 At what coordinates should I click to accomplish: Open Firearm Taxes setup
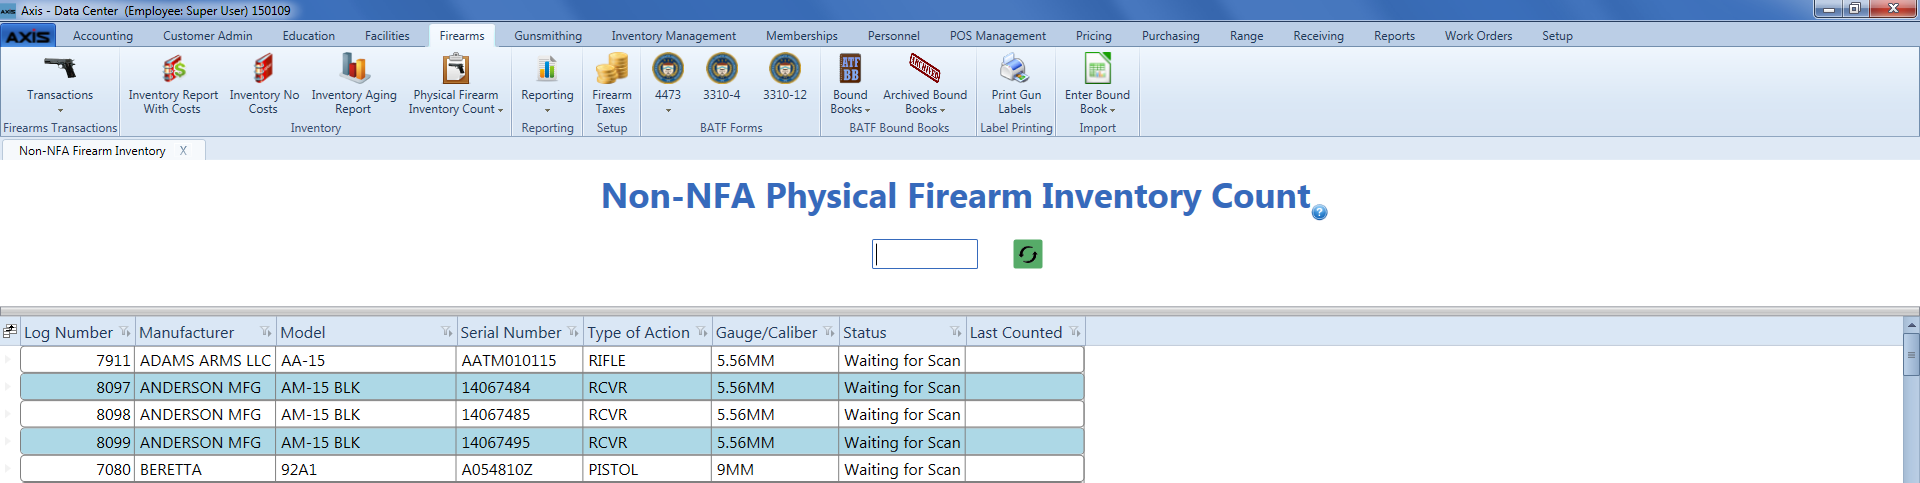(x=611, y=84)
